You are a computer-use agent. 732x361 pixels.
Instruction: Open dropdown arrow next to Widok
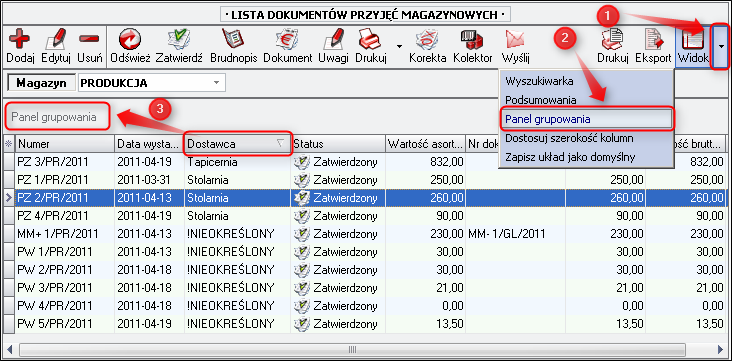coord(721,46)
